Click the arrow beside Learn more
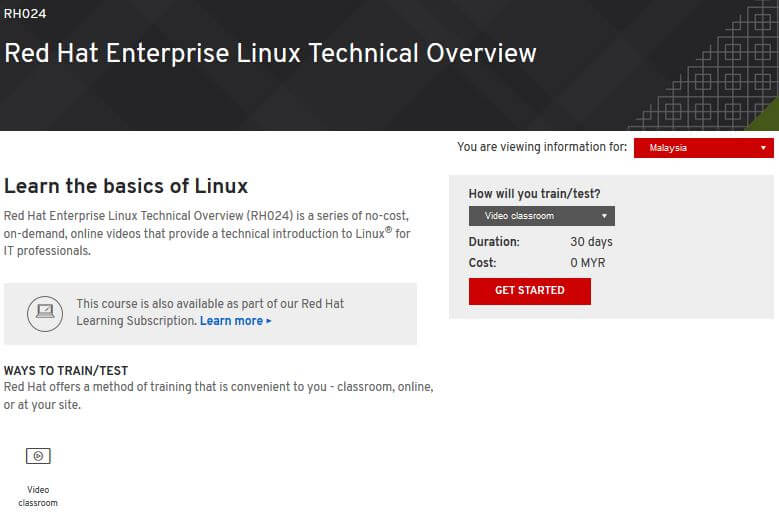This screenshot has width=779, height=512. pyautogui.click(x=268, y=321)
